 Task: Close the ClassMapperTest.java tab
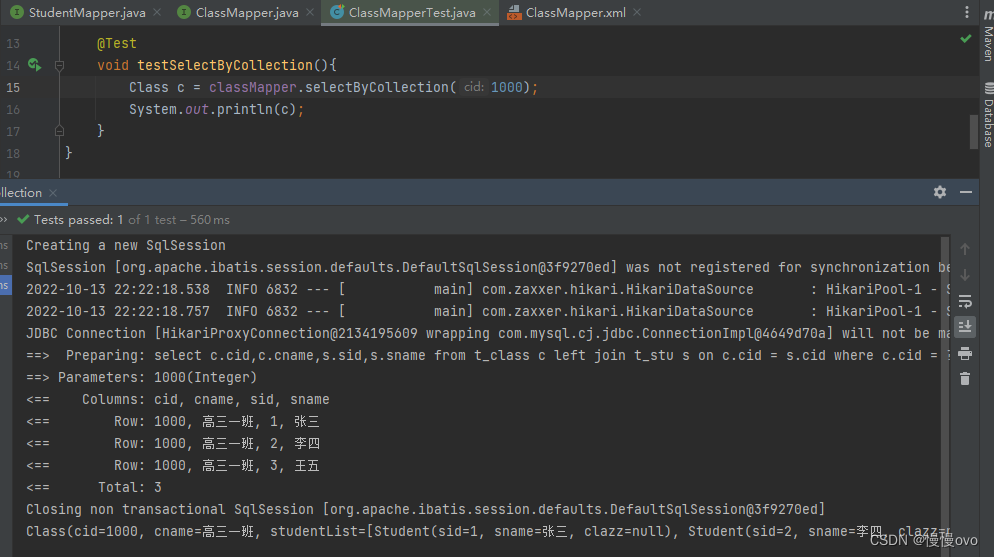tap(487, 13)
